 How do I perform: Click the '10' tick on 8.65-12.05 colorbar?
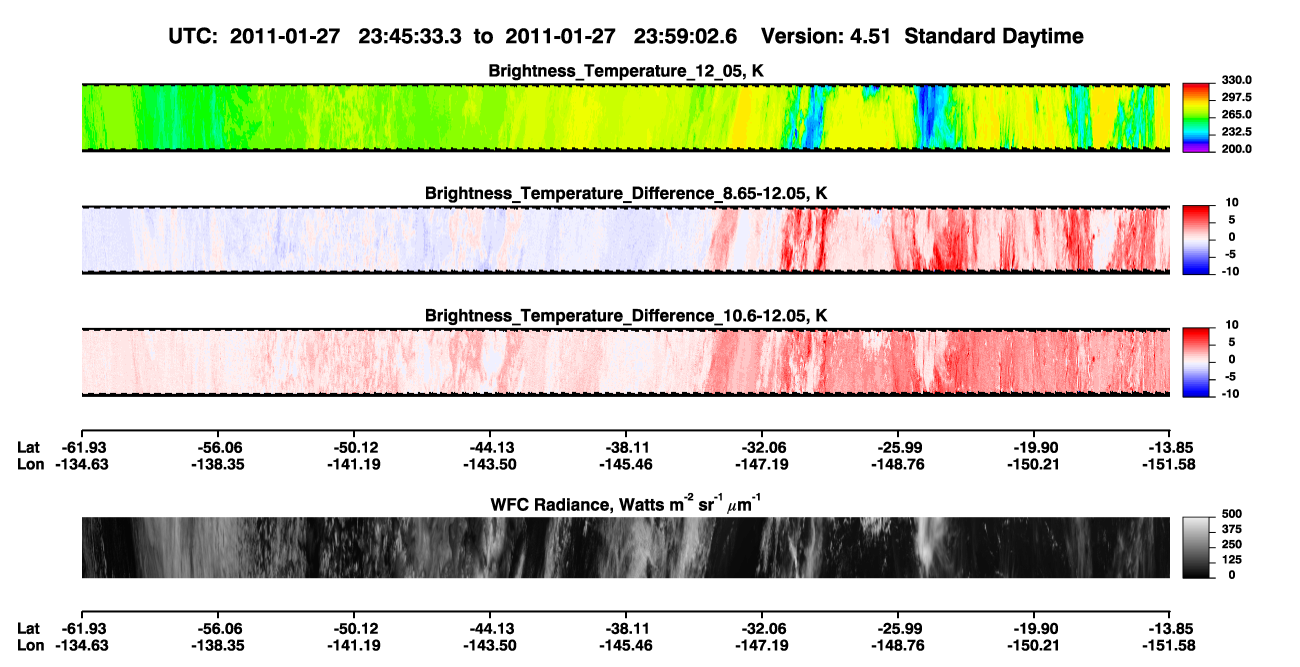pyautogui.click(x=1233, y=203)
